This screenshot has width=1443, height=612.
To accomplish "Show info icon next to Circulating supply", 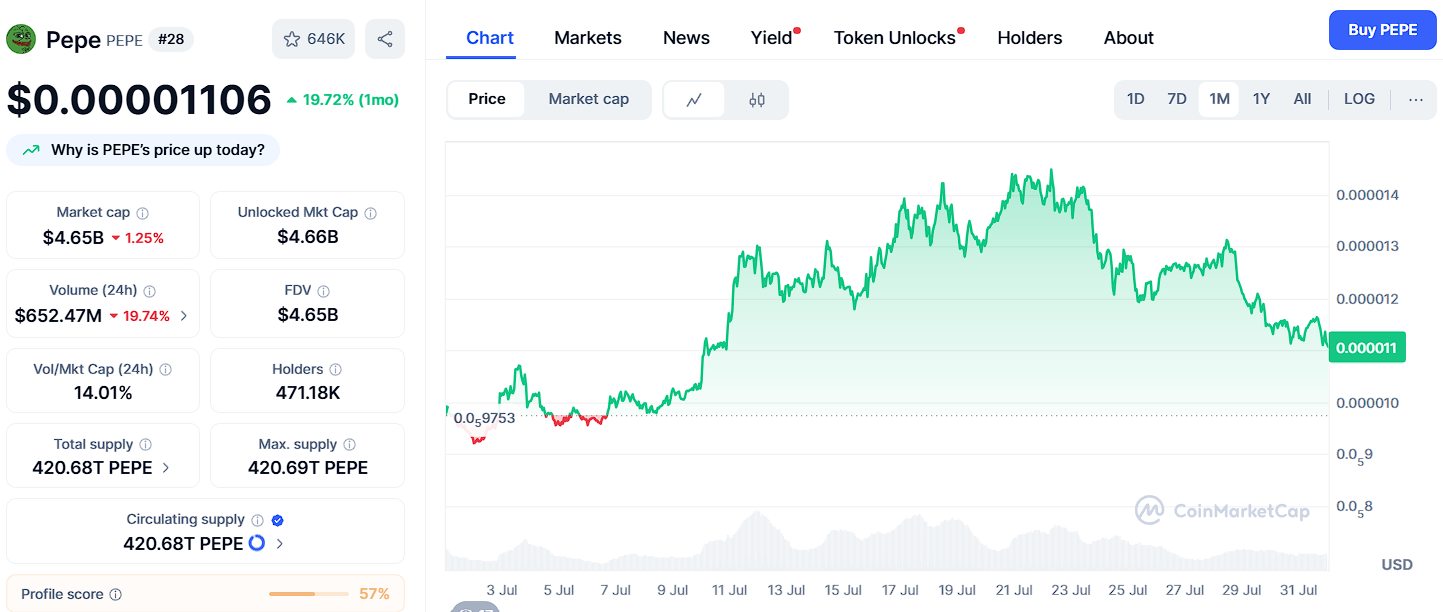I will 258,520.
